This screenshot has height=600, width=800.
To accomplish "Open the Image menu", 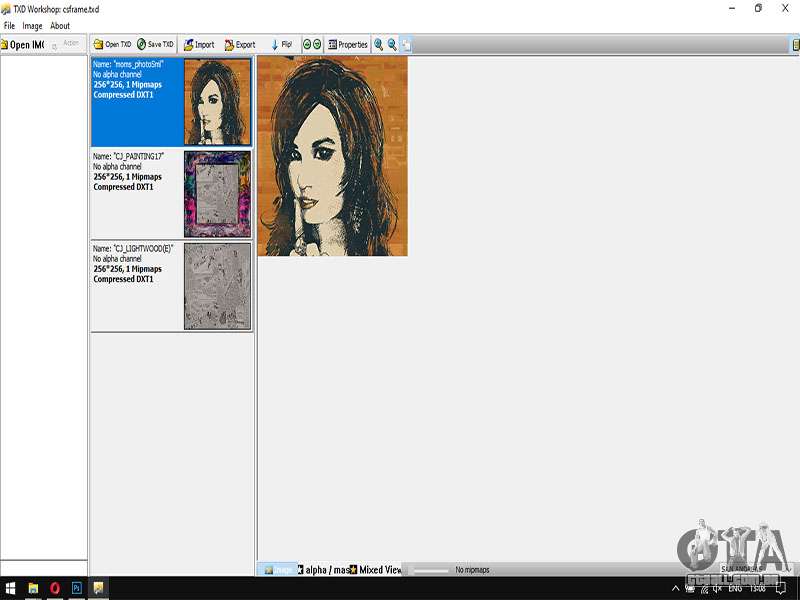I will [x=32, y=25].
